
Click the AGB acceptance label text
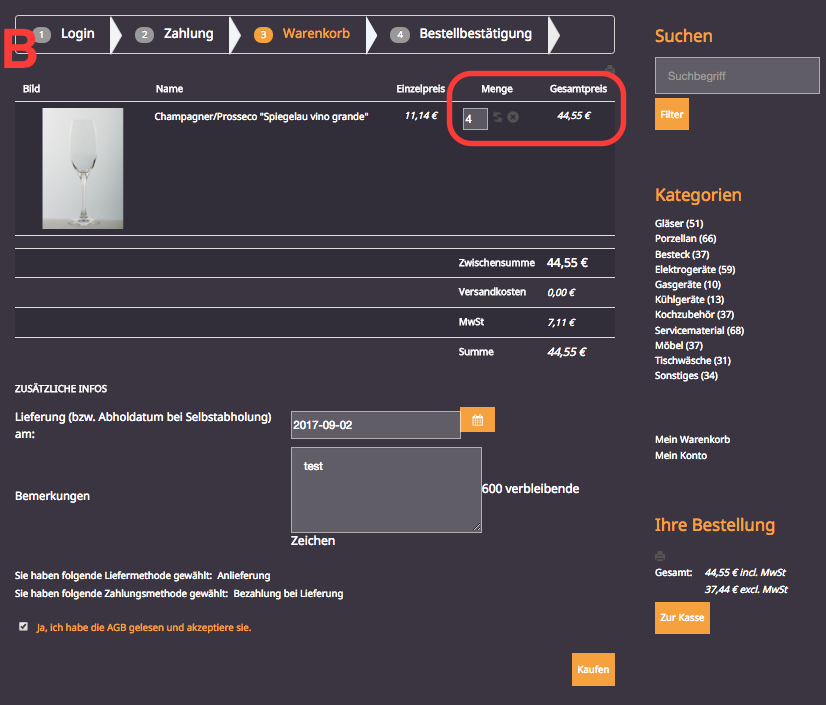[144, 628]
